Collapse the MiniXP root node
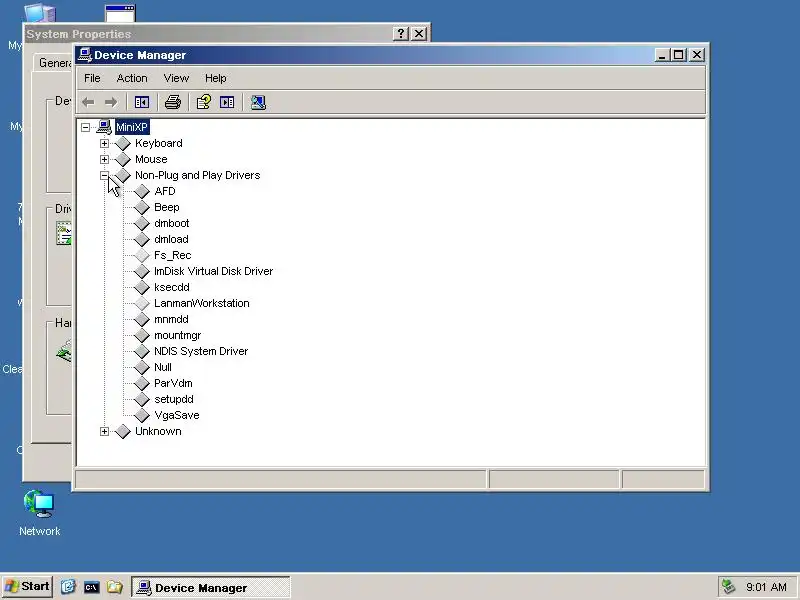 point(85,127)
